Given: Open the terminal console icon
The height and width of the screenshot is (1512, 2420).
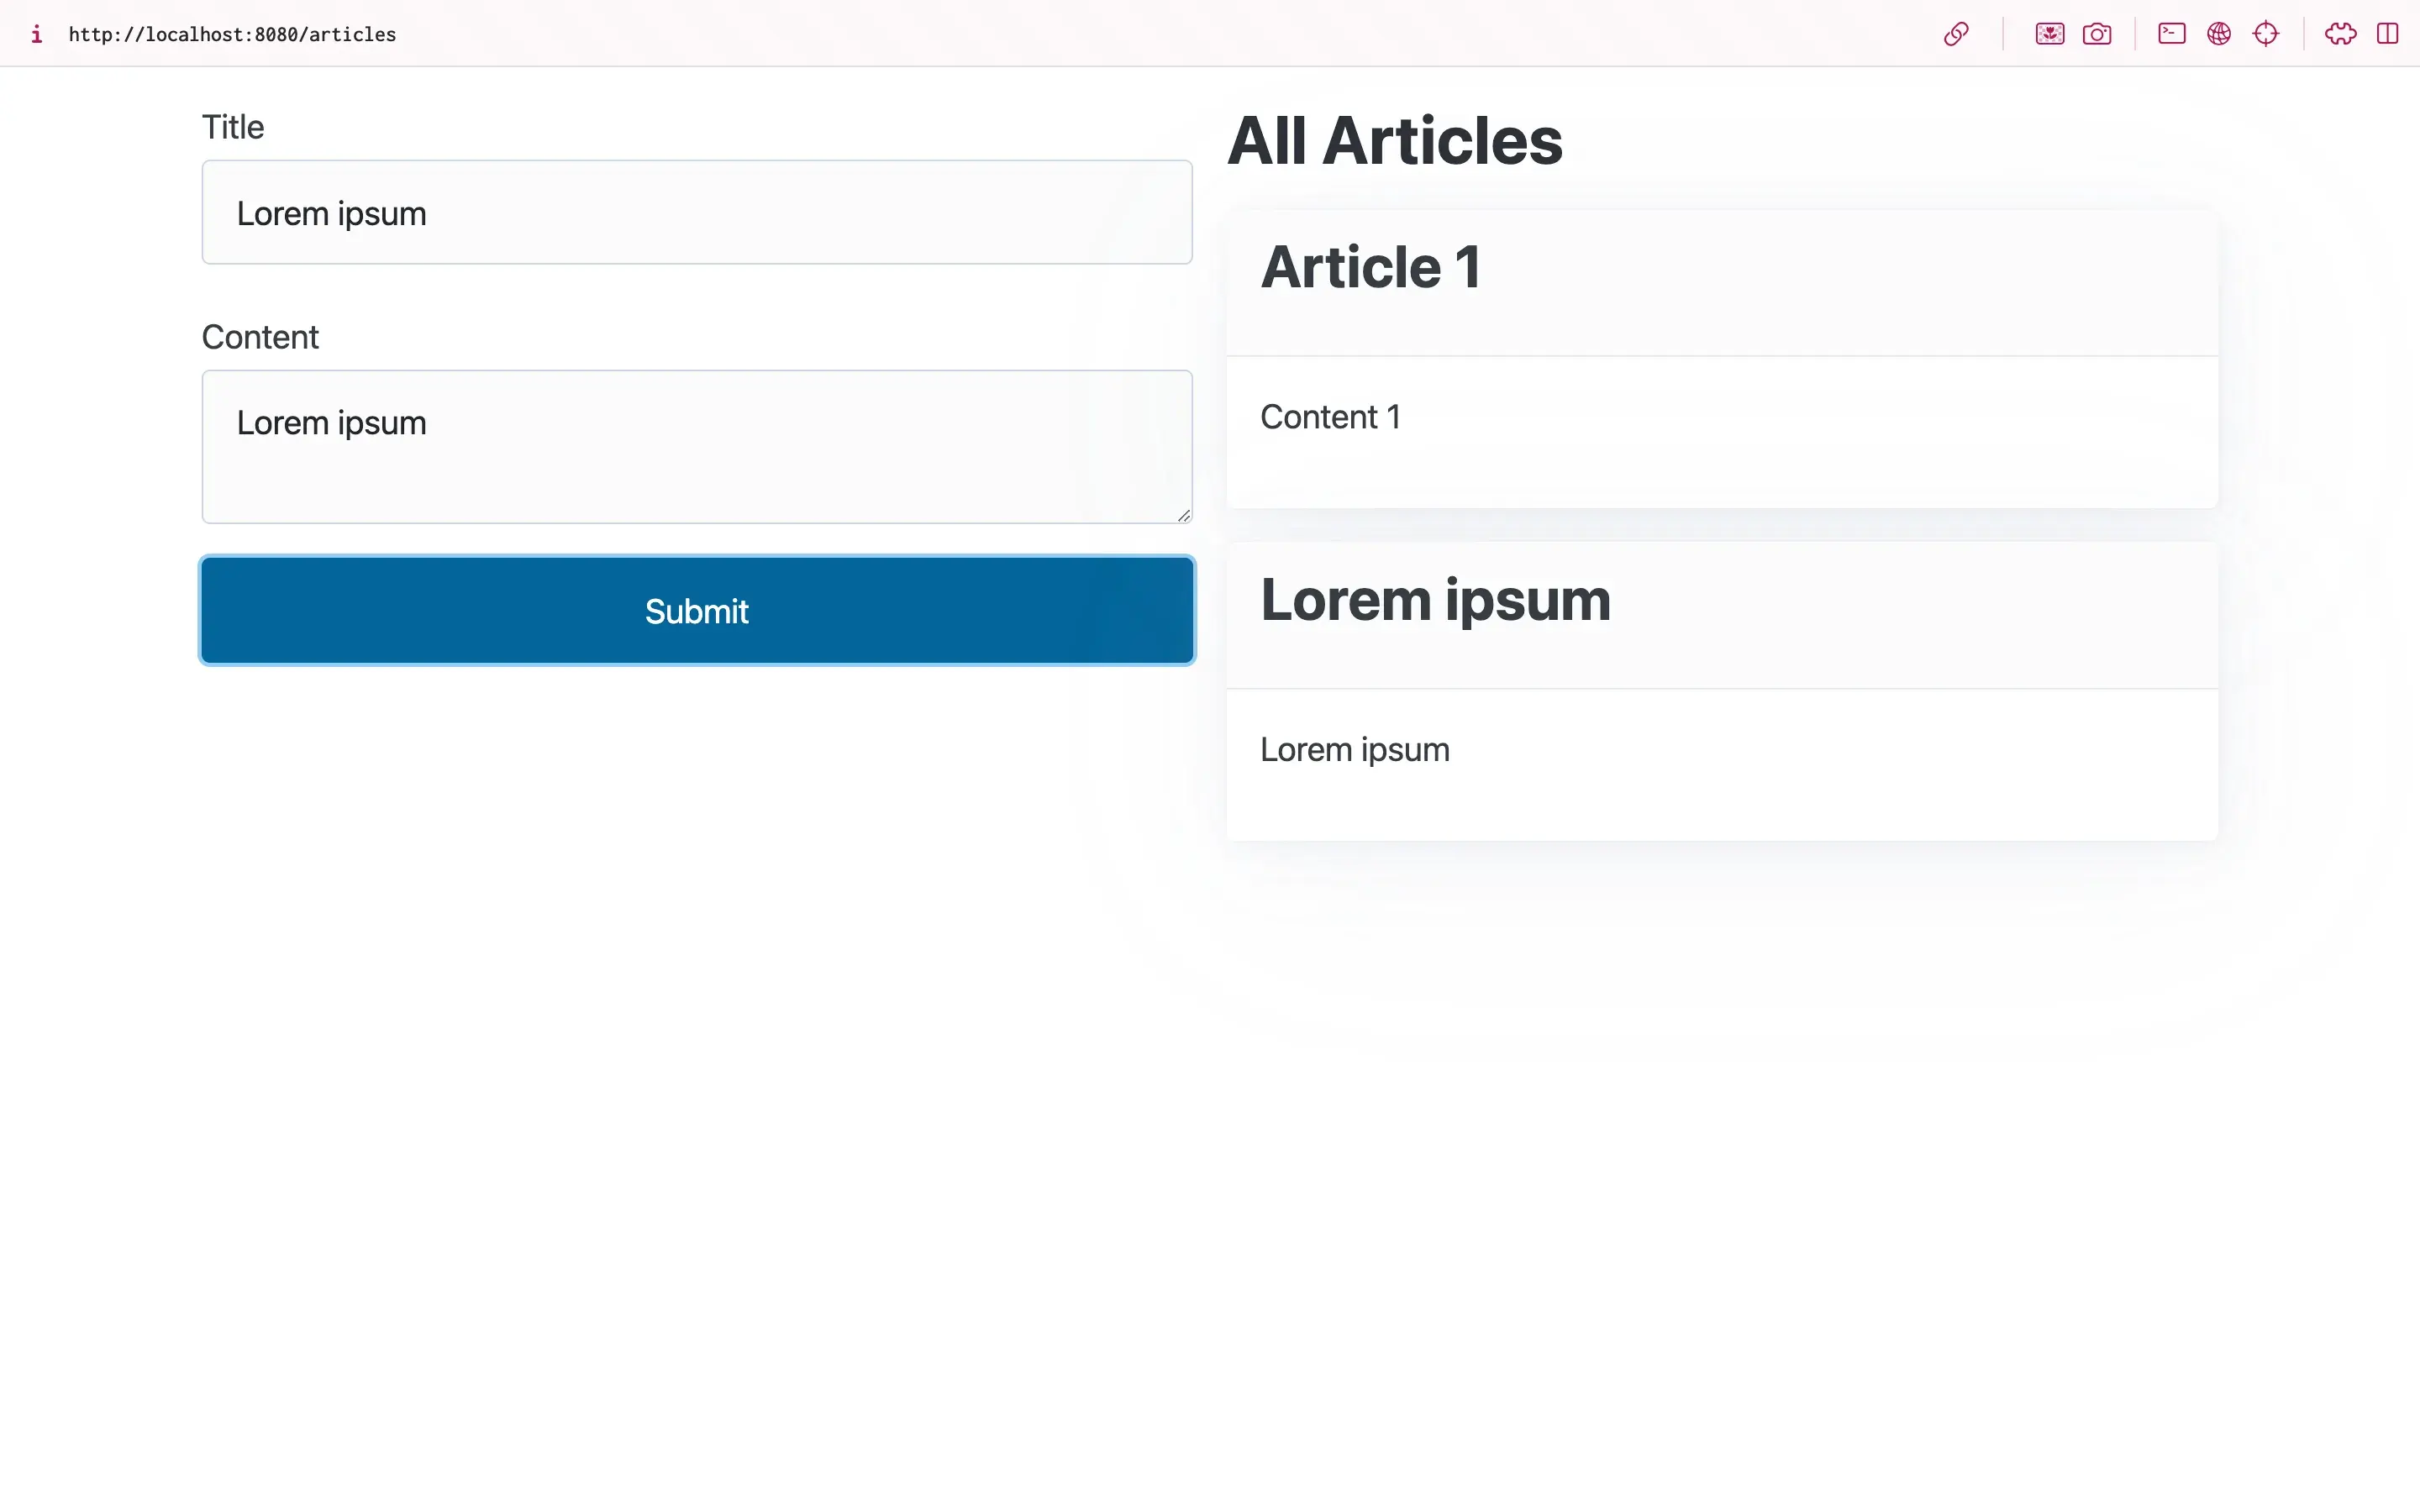Looking at the screenshot, I should [x=2171, y=34].
